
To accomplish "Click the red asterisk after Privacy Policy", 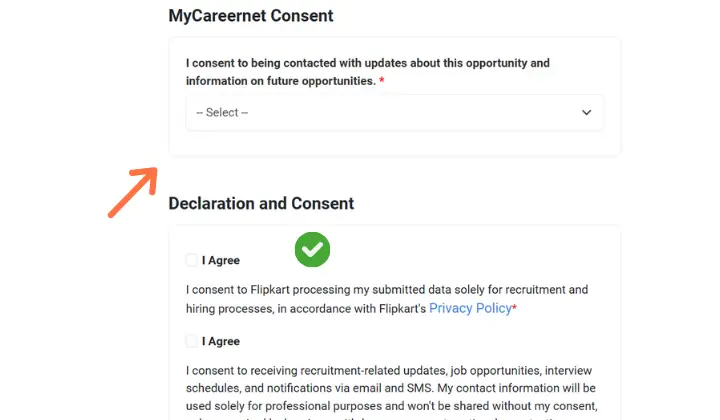I will point(515,306).
